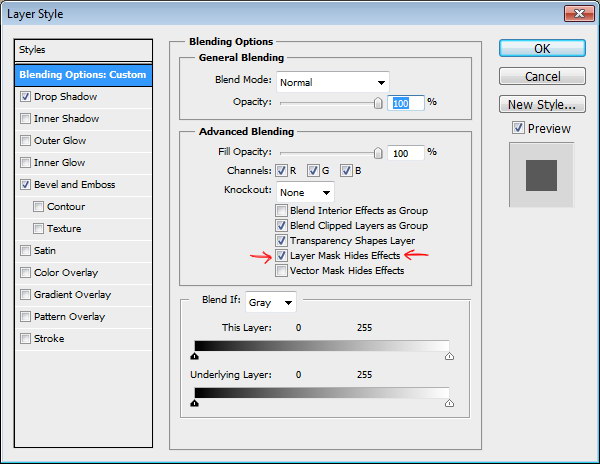
Task: Select Blending Options: Custom in list
Action: tap(84, 75)
